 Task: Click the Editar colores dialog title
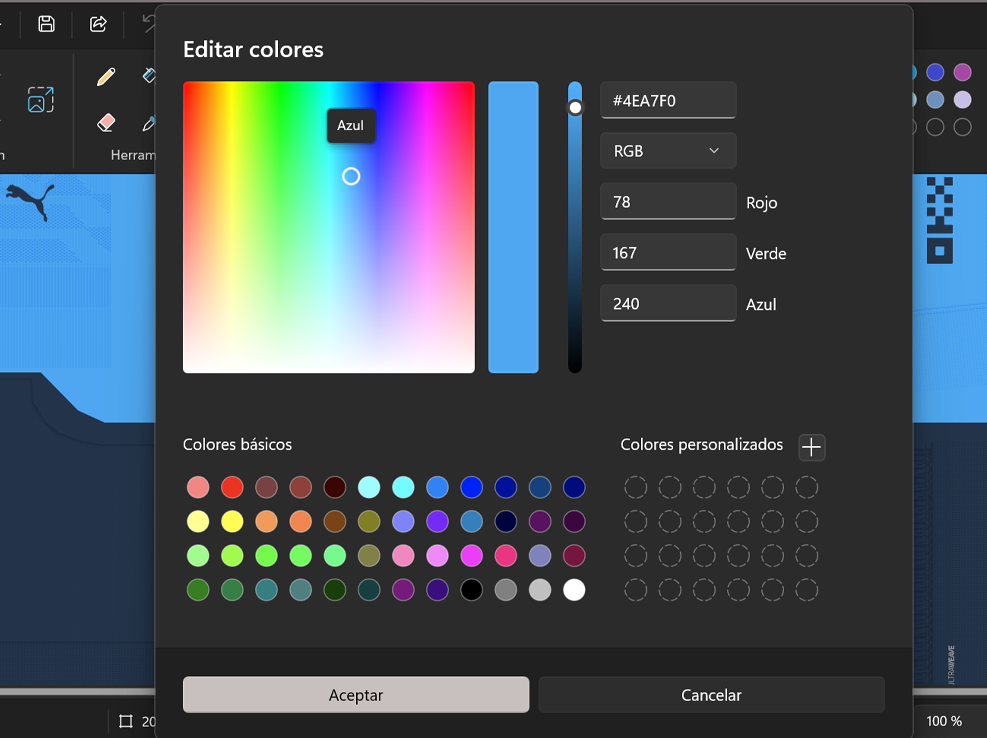(x=253, y=50)
